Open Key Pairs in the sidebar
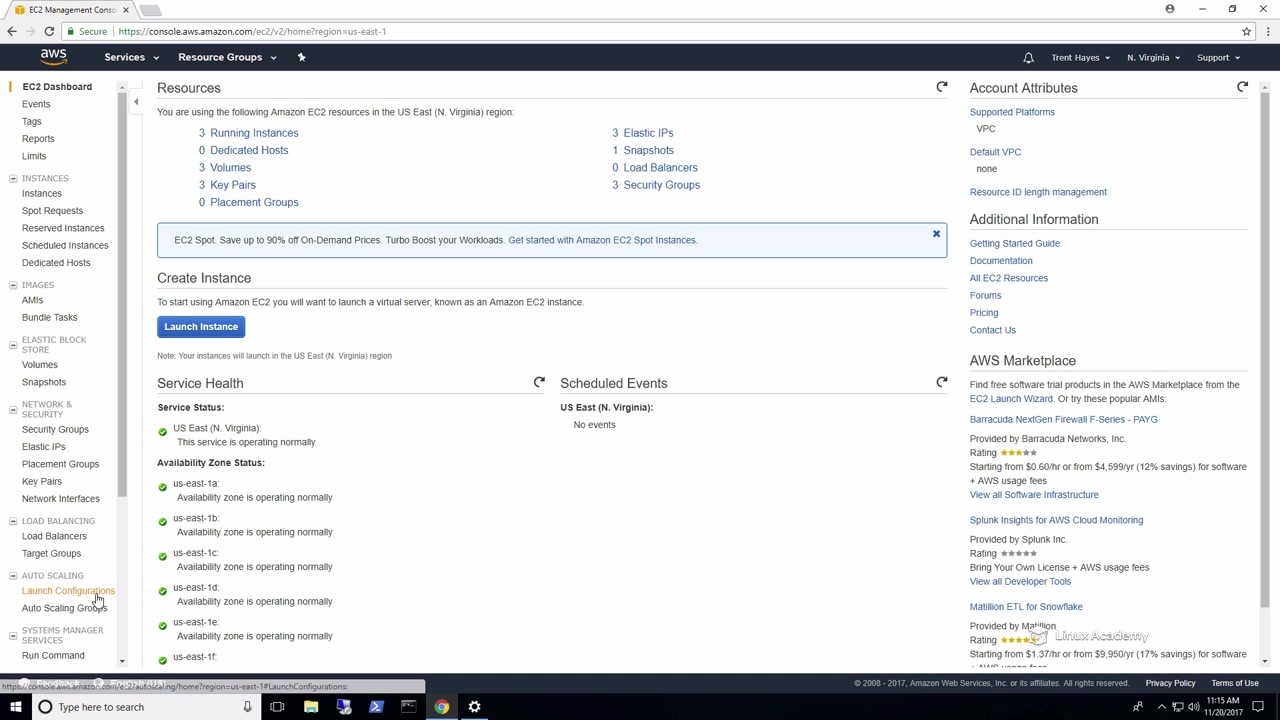Screen dimensions: 1280x720 point(42,481)
